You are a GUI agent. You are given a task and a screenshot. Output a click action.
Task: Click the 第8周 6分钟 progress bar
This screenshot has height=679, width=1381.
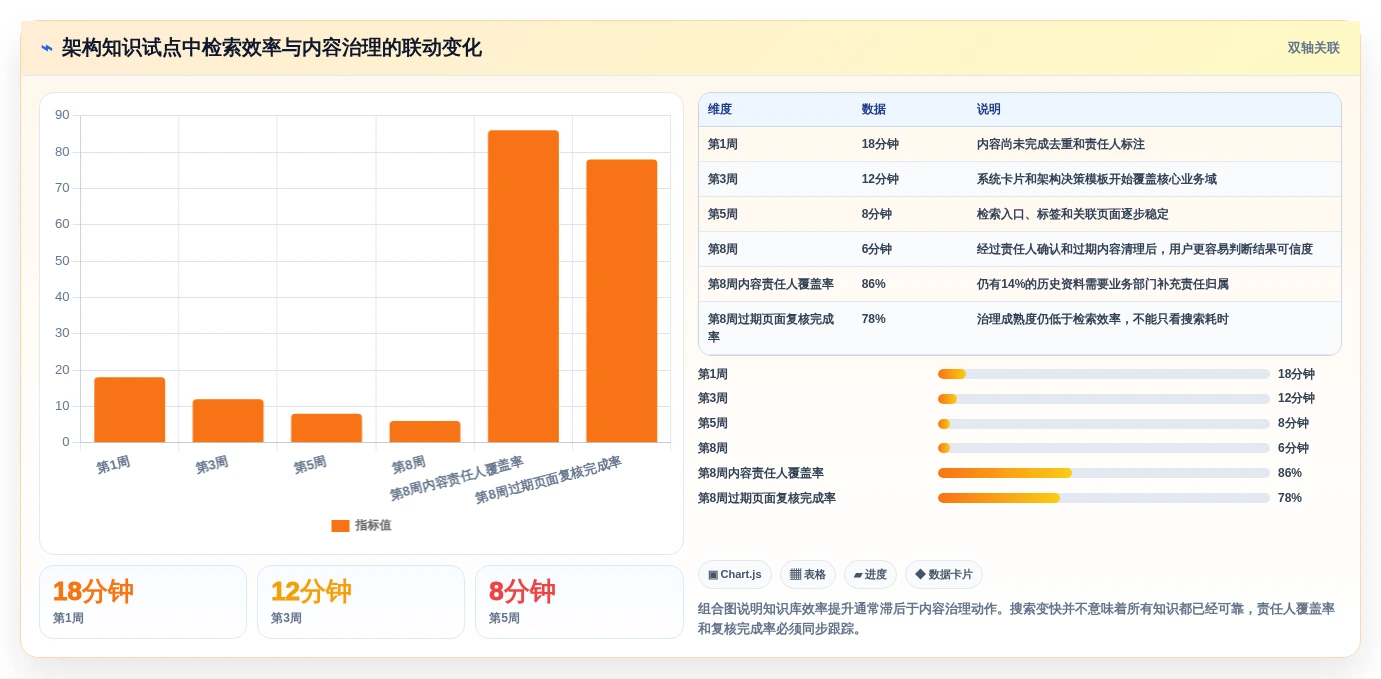(x=1104, y=448)
